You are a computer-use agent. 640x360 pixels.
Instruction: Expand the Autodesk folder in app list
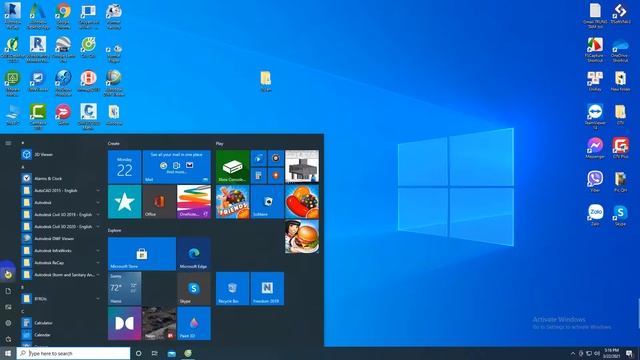tap(60, 202)
